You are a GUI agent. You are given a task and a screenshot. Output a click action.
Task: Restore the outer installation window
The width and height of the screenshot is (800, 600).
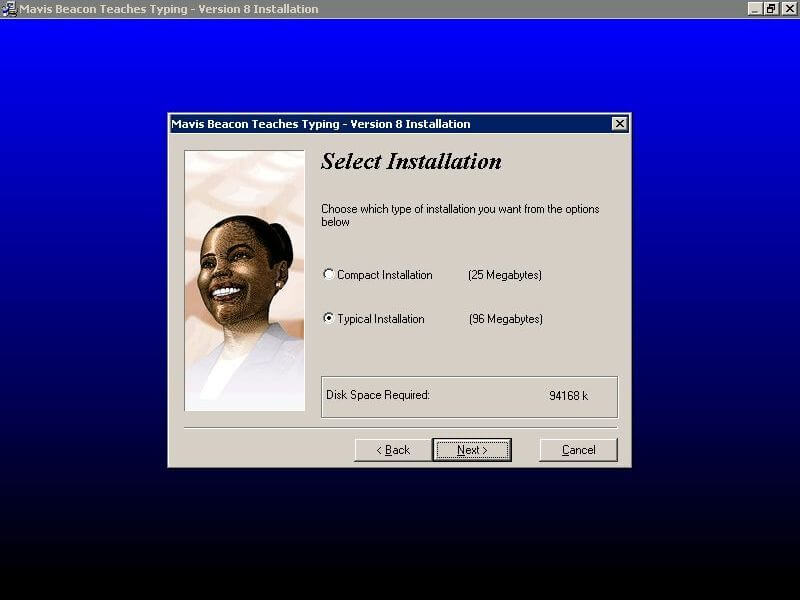[x=771, y=9]
